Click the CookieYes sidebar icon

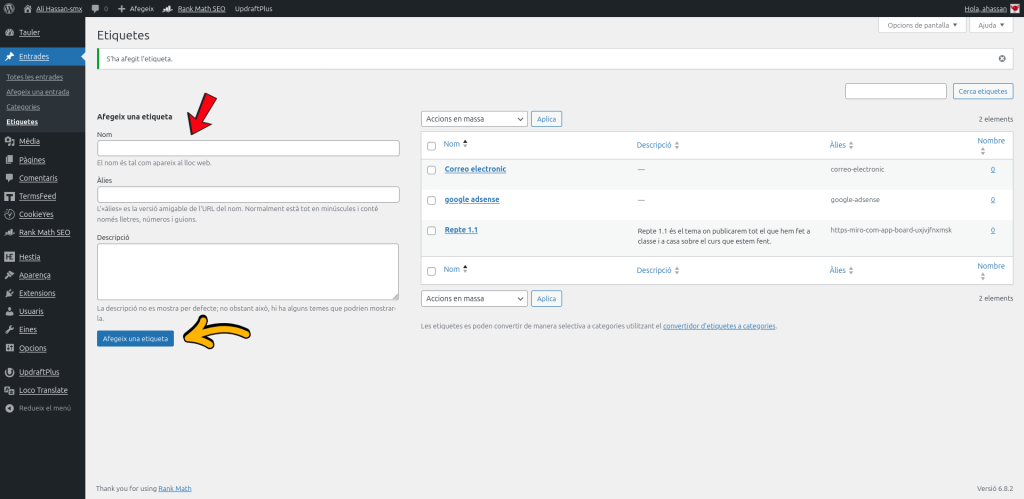(x=9, y=214)
